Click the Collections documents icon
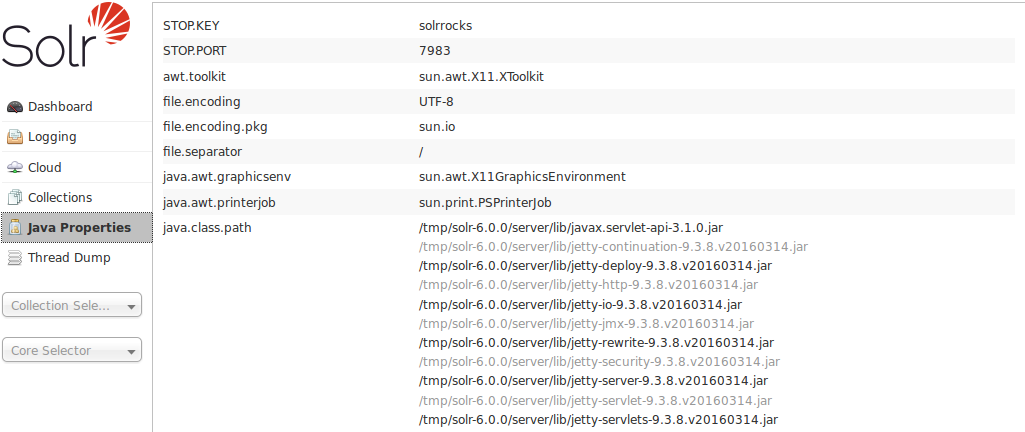 15,197
